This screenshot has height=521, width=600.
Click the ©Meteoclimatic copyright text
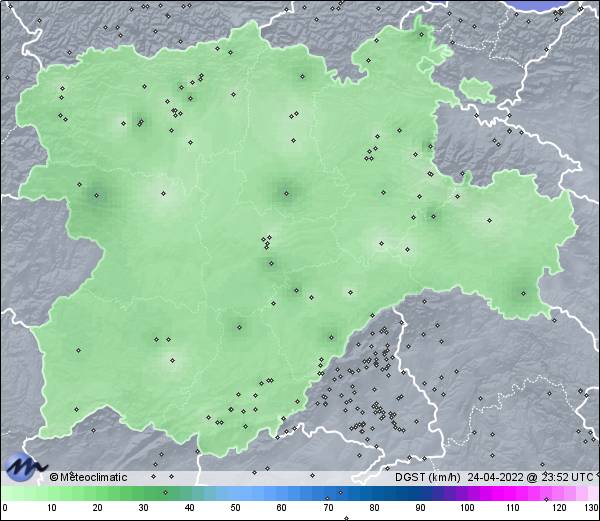[88, 477]
